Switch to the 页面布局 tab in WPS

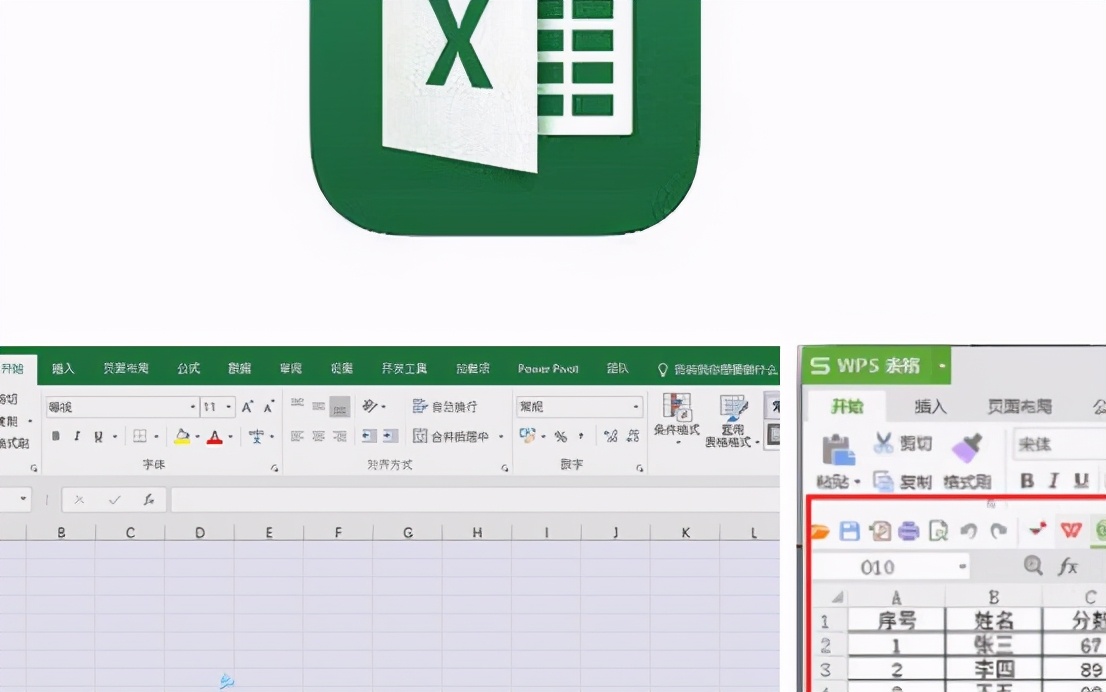click(1020, 408)
